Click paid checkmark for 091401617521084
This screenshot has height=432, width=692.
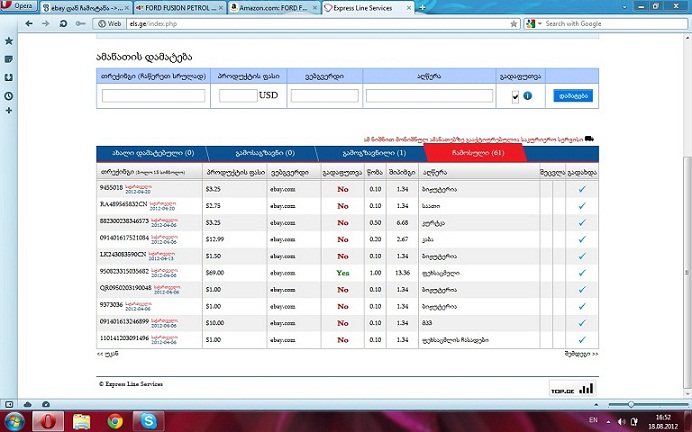582,239
